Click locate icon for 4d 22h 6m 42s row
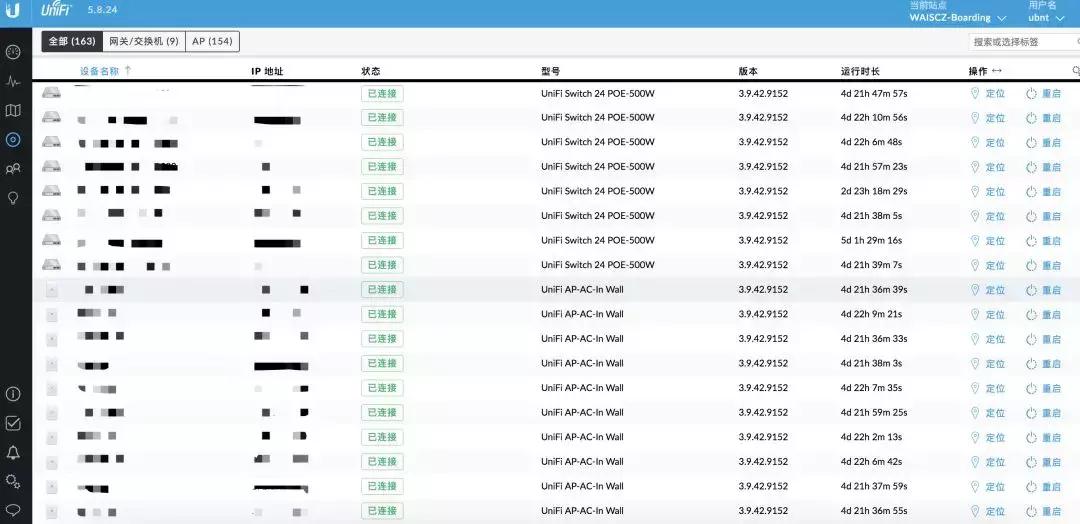The image size is (1080, 524). point(975,462)
